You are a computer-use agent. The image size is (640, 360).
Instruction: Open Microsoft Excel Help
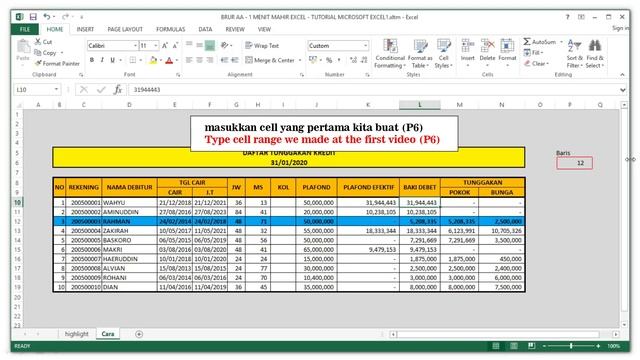pos(567,17)
